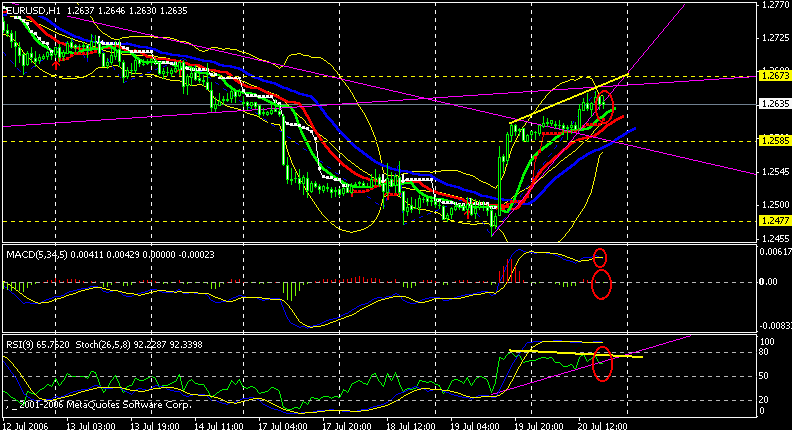Image resolution: width=792 pixels, height=430 pixels.
Task: Click the 1.2455 price axis label
Action: click(775, 238)
